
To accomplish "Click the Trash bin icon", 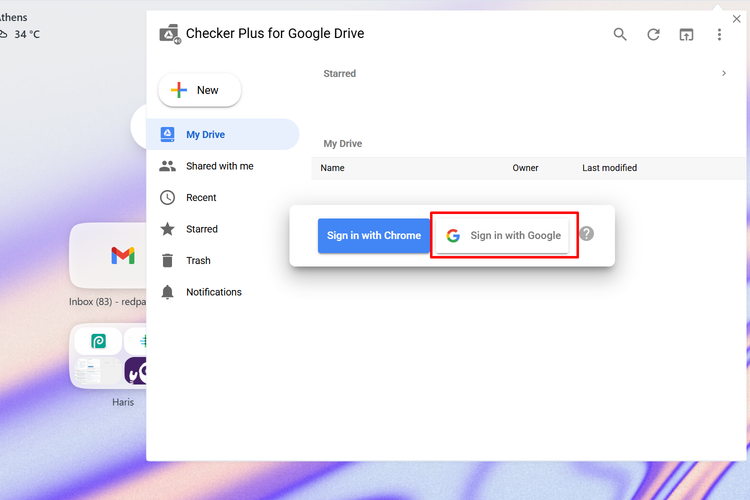I will tap(167, 260).
